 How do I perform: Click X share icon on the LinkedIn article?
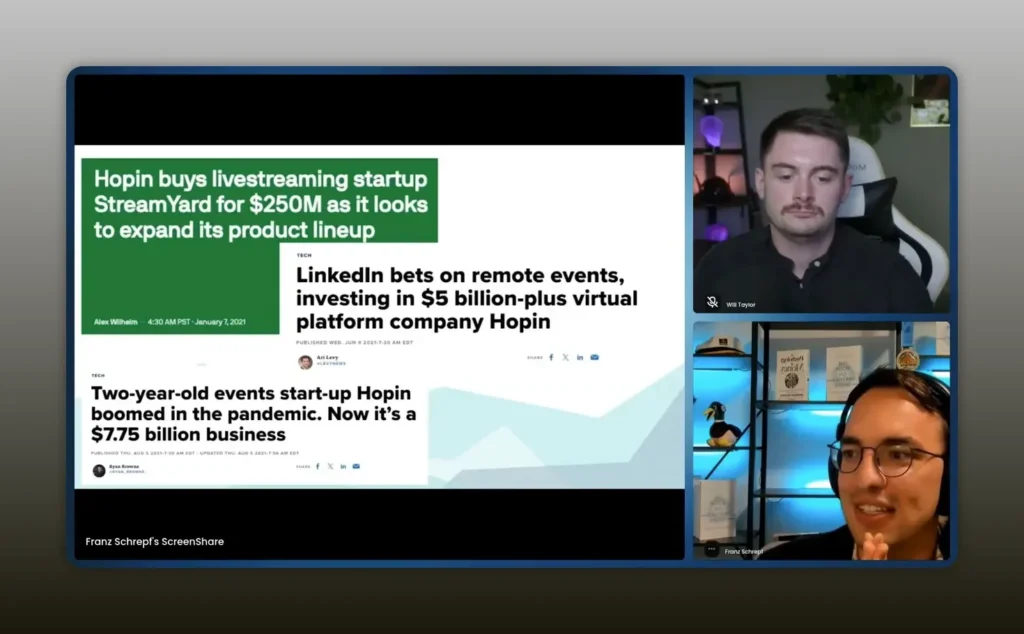pos(565,357)
